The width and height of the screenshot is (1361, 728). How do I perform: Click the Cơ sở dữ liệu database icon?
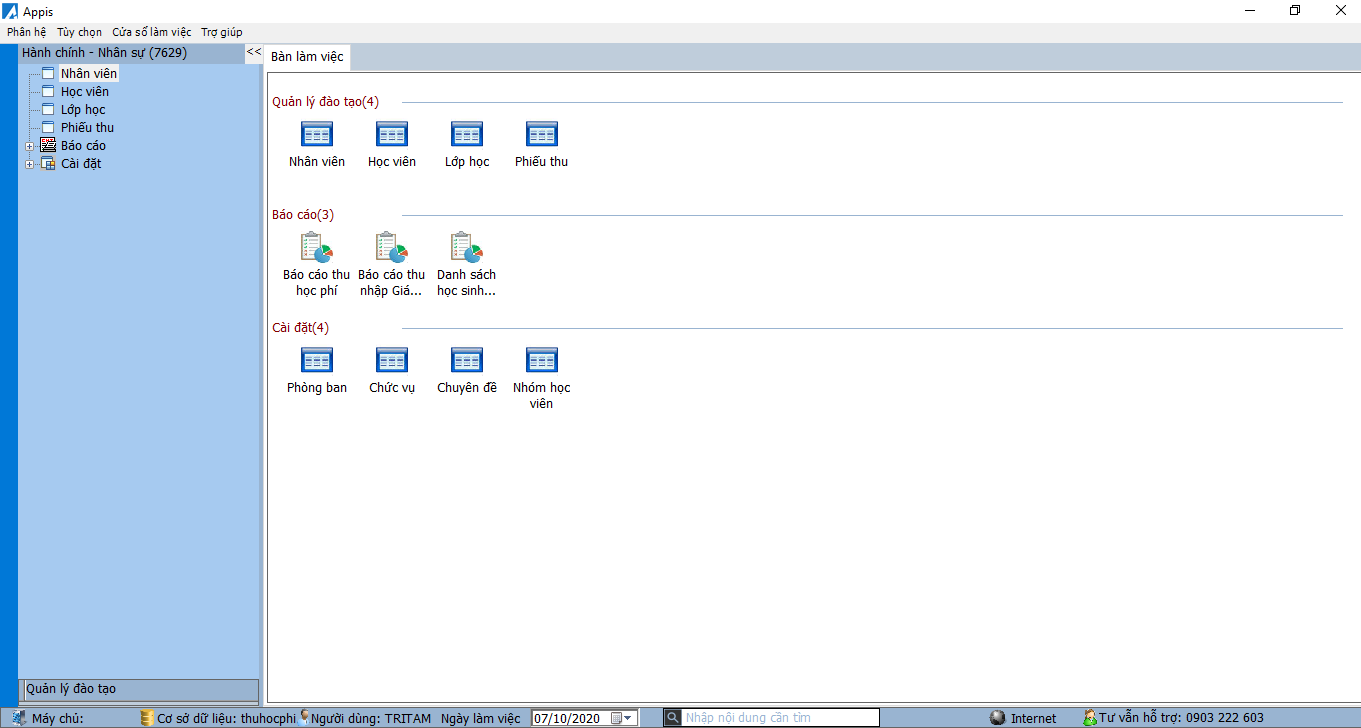147,718
